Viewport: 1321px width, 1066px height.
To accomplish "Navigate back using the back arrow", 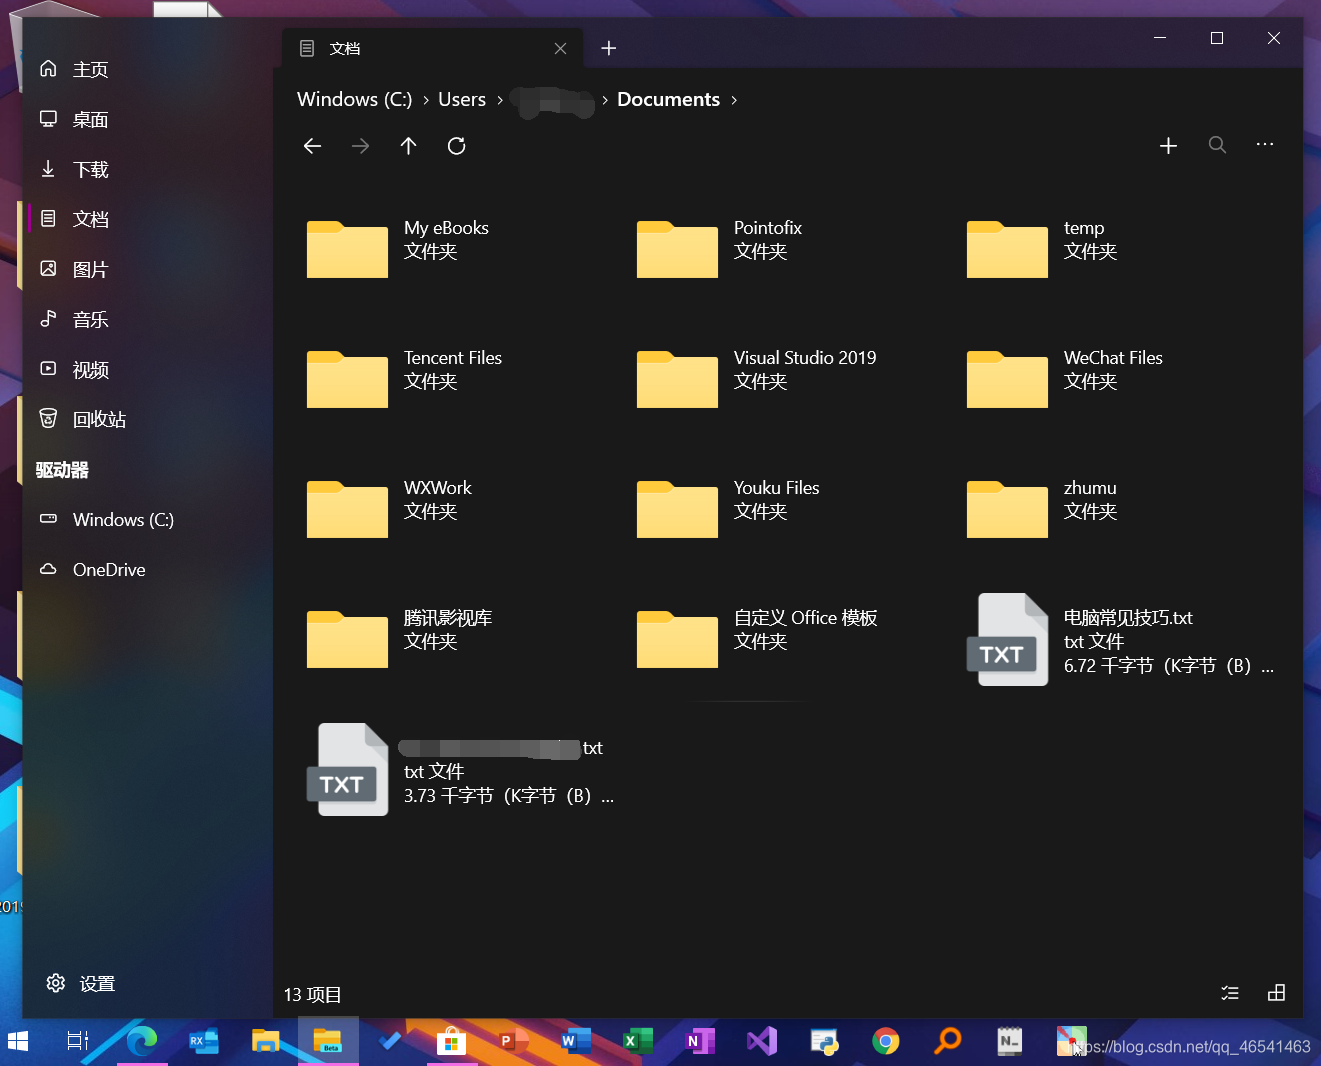I will point(312,146).
